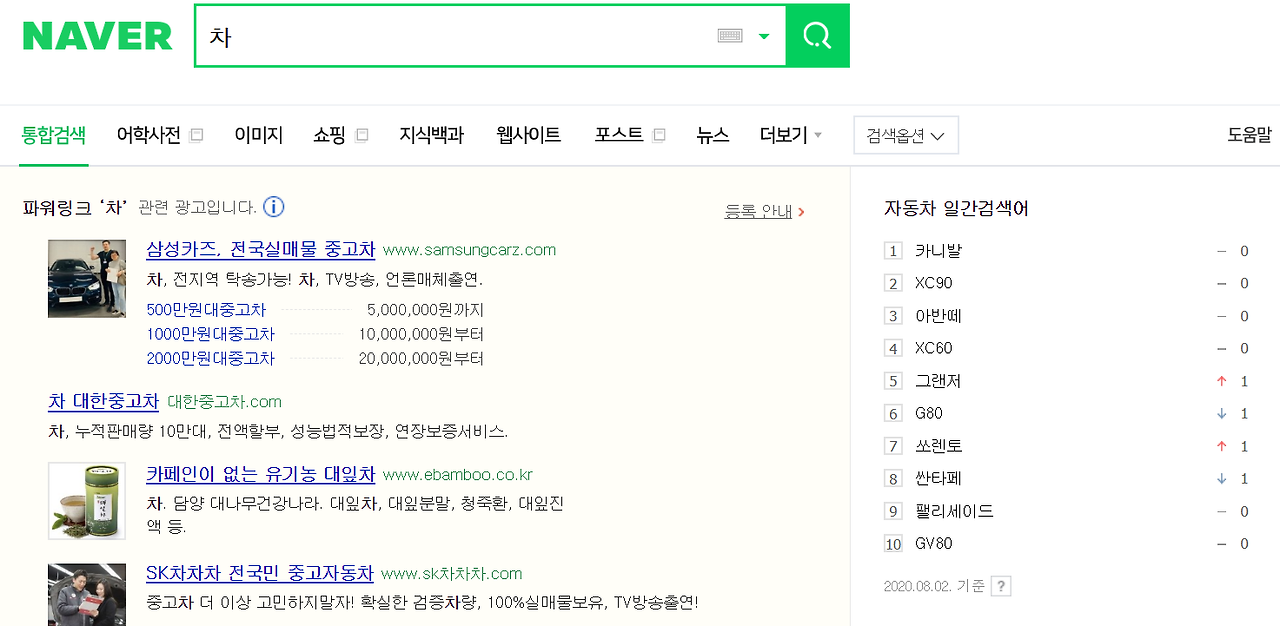The width and height of the screenshot is (1280, 626).
Task: Click the NAVER logo
Action: pos(96,35)
